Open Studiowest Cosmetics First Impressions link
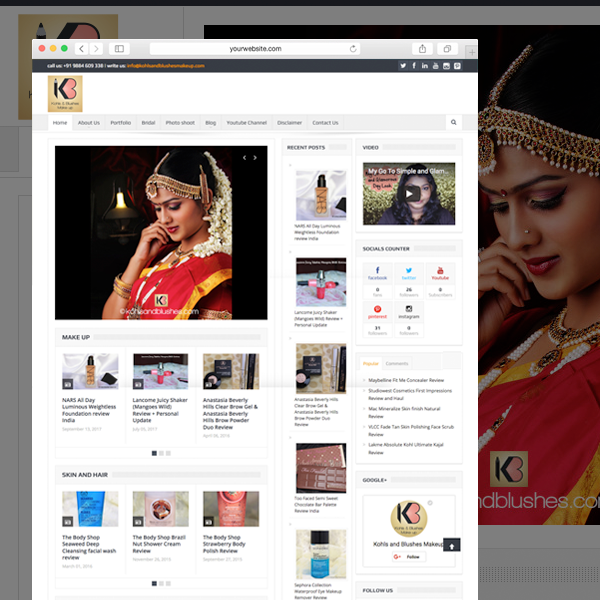 point(410,395)
